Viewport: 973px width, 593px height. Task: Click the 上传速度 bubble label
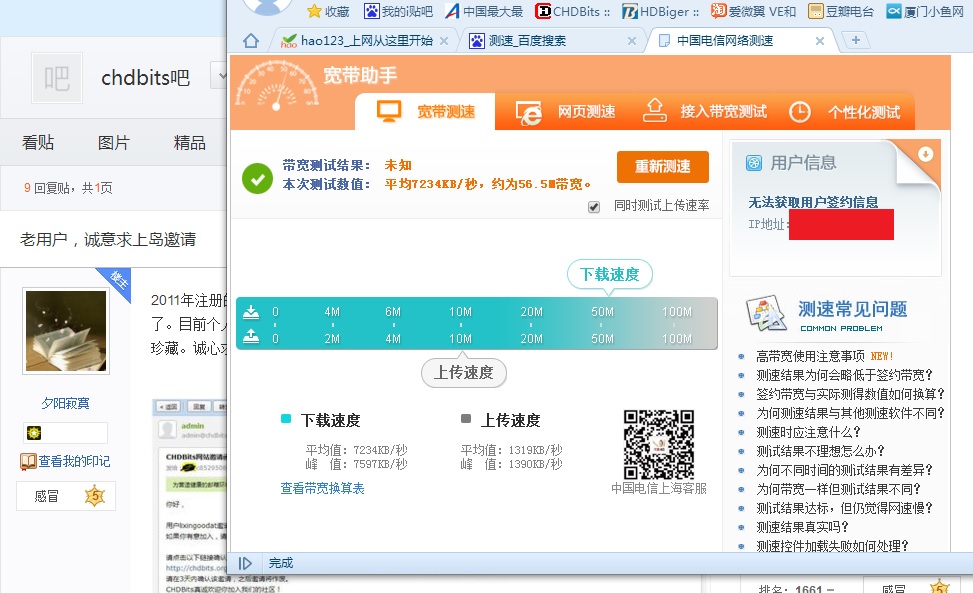click(464, 372)
